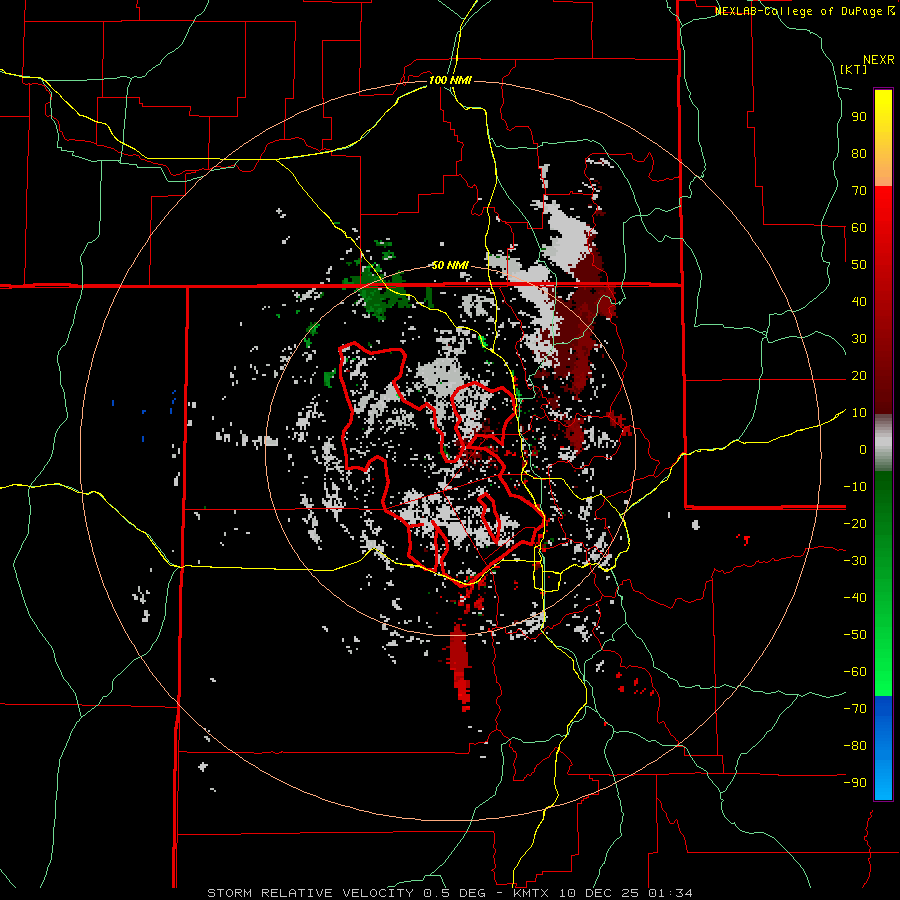Image resolution: width=900 pixels, height=900 pixels.
Task: Click the -10 value on the velocity scale
Action: click(x=855, y=487)
